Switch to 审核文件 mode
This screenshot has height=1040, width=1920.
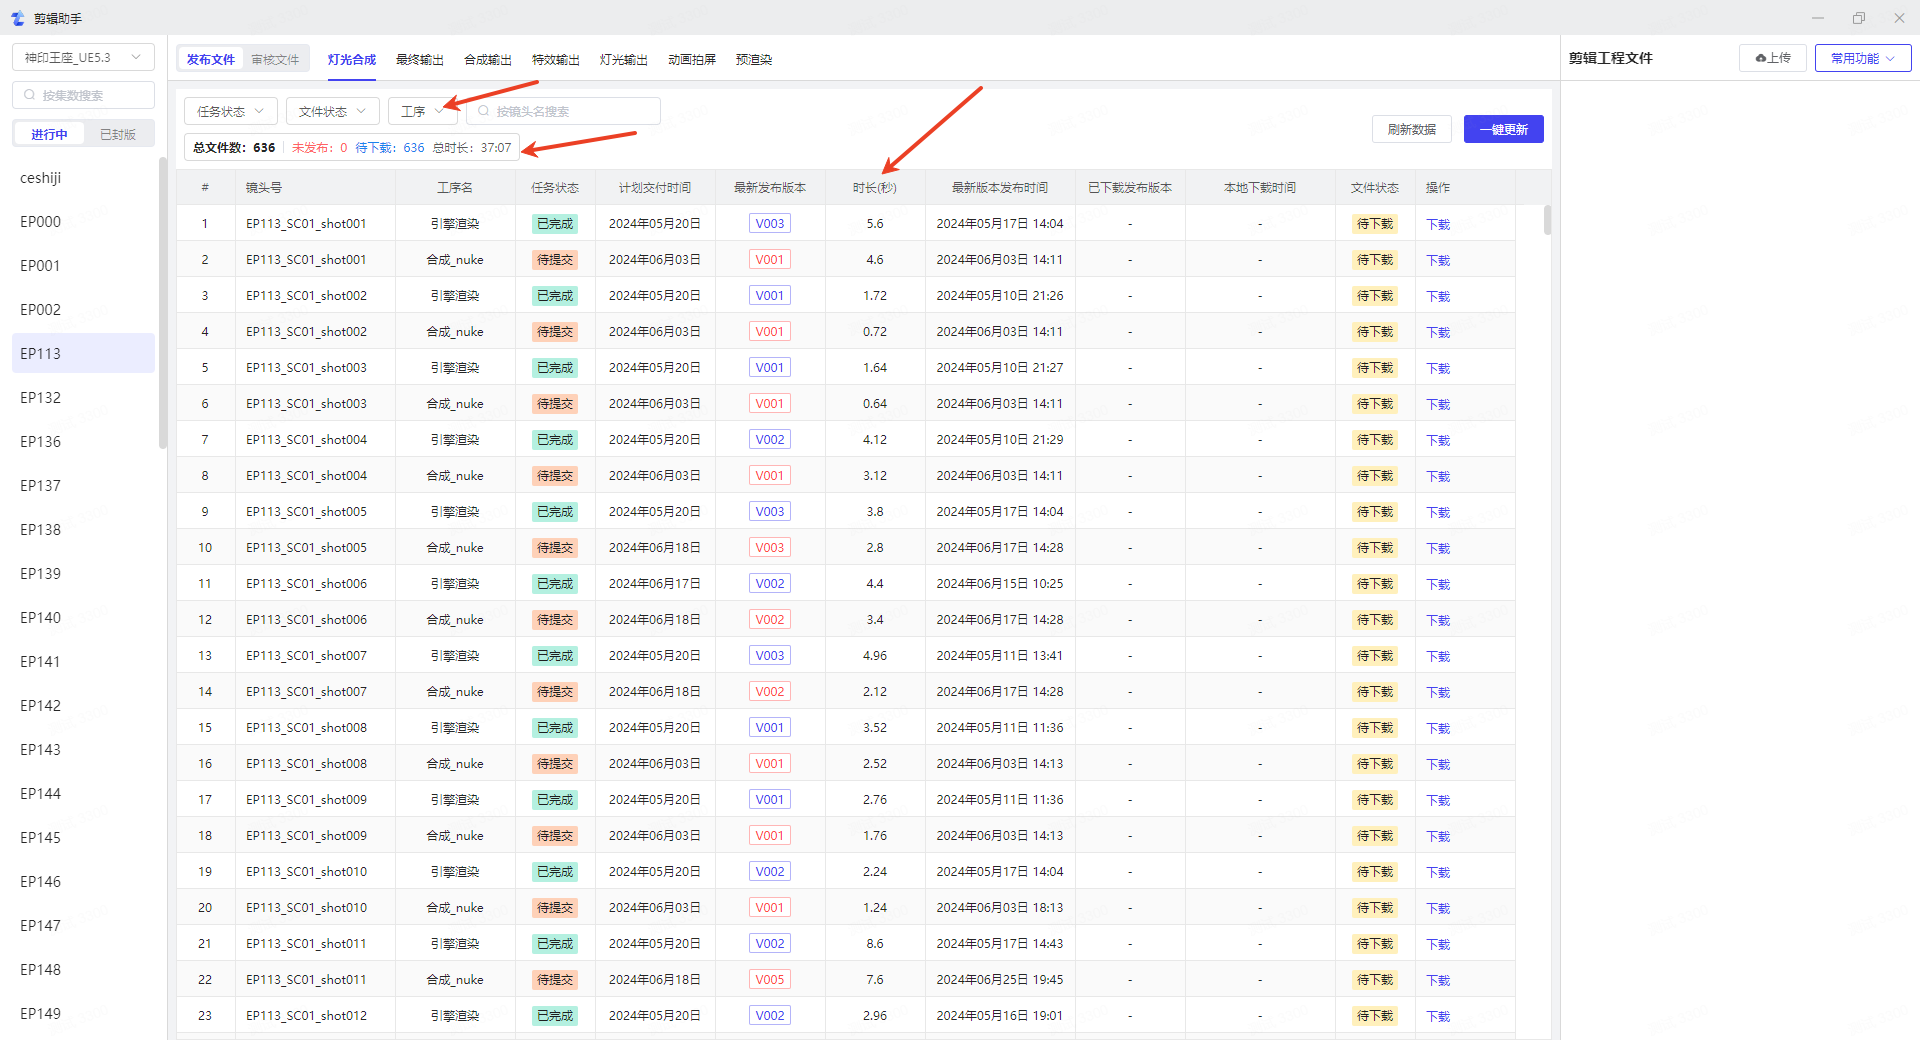pos(275,59)
